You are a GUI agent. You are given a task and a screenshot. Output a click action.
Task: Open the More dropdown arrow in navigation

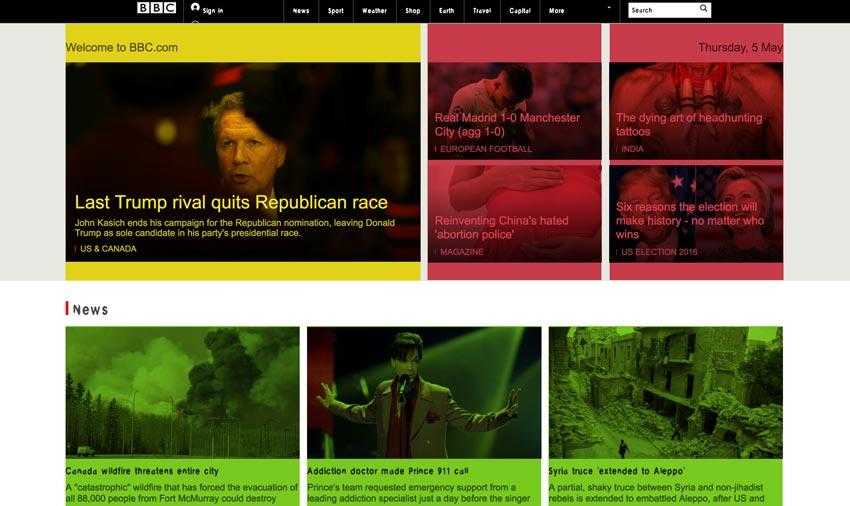point(607,8)
